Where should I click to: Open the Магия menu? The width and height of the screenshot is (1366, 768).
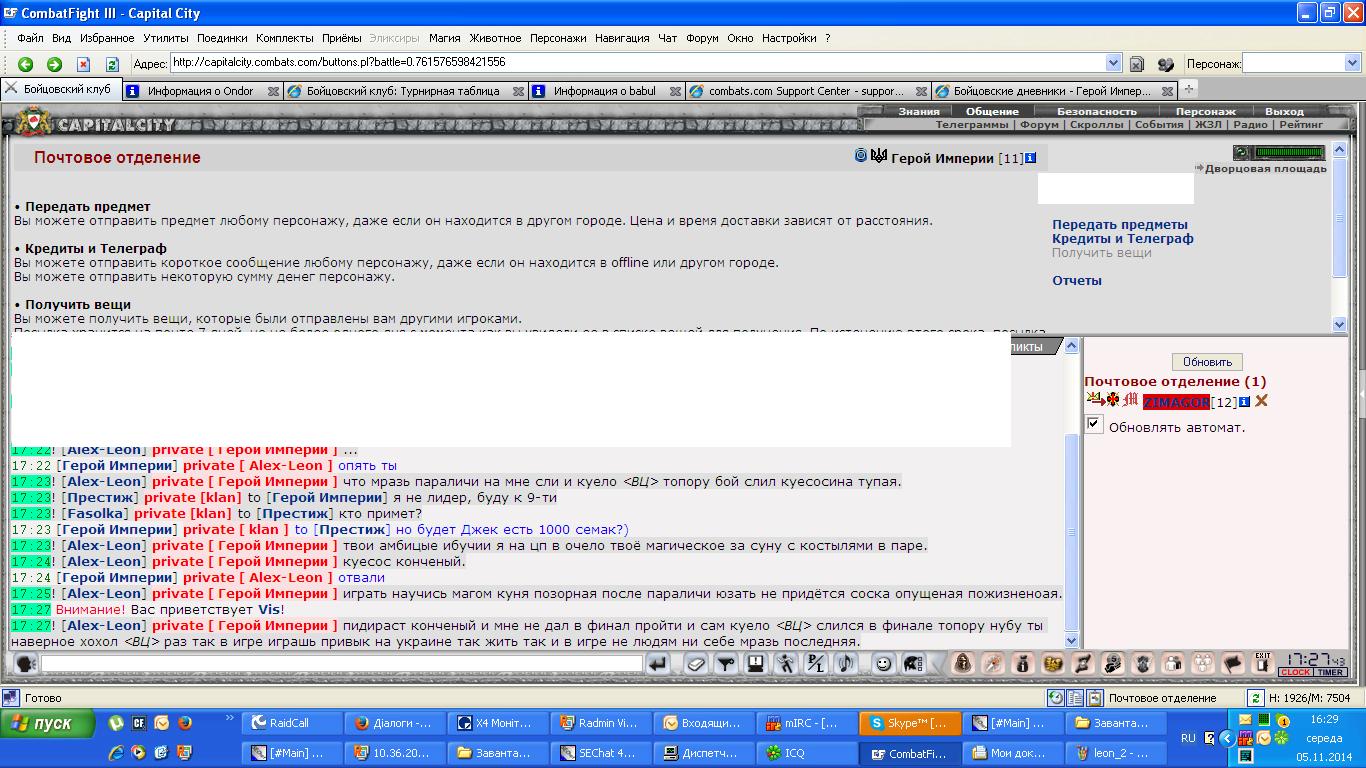tap(445, 38)
